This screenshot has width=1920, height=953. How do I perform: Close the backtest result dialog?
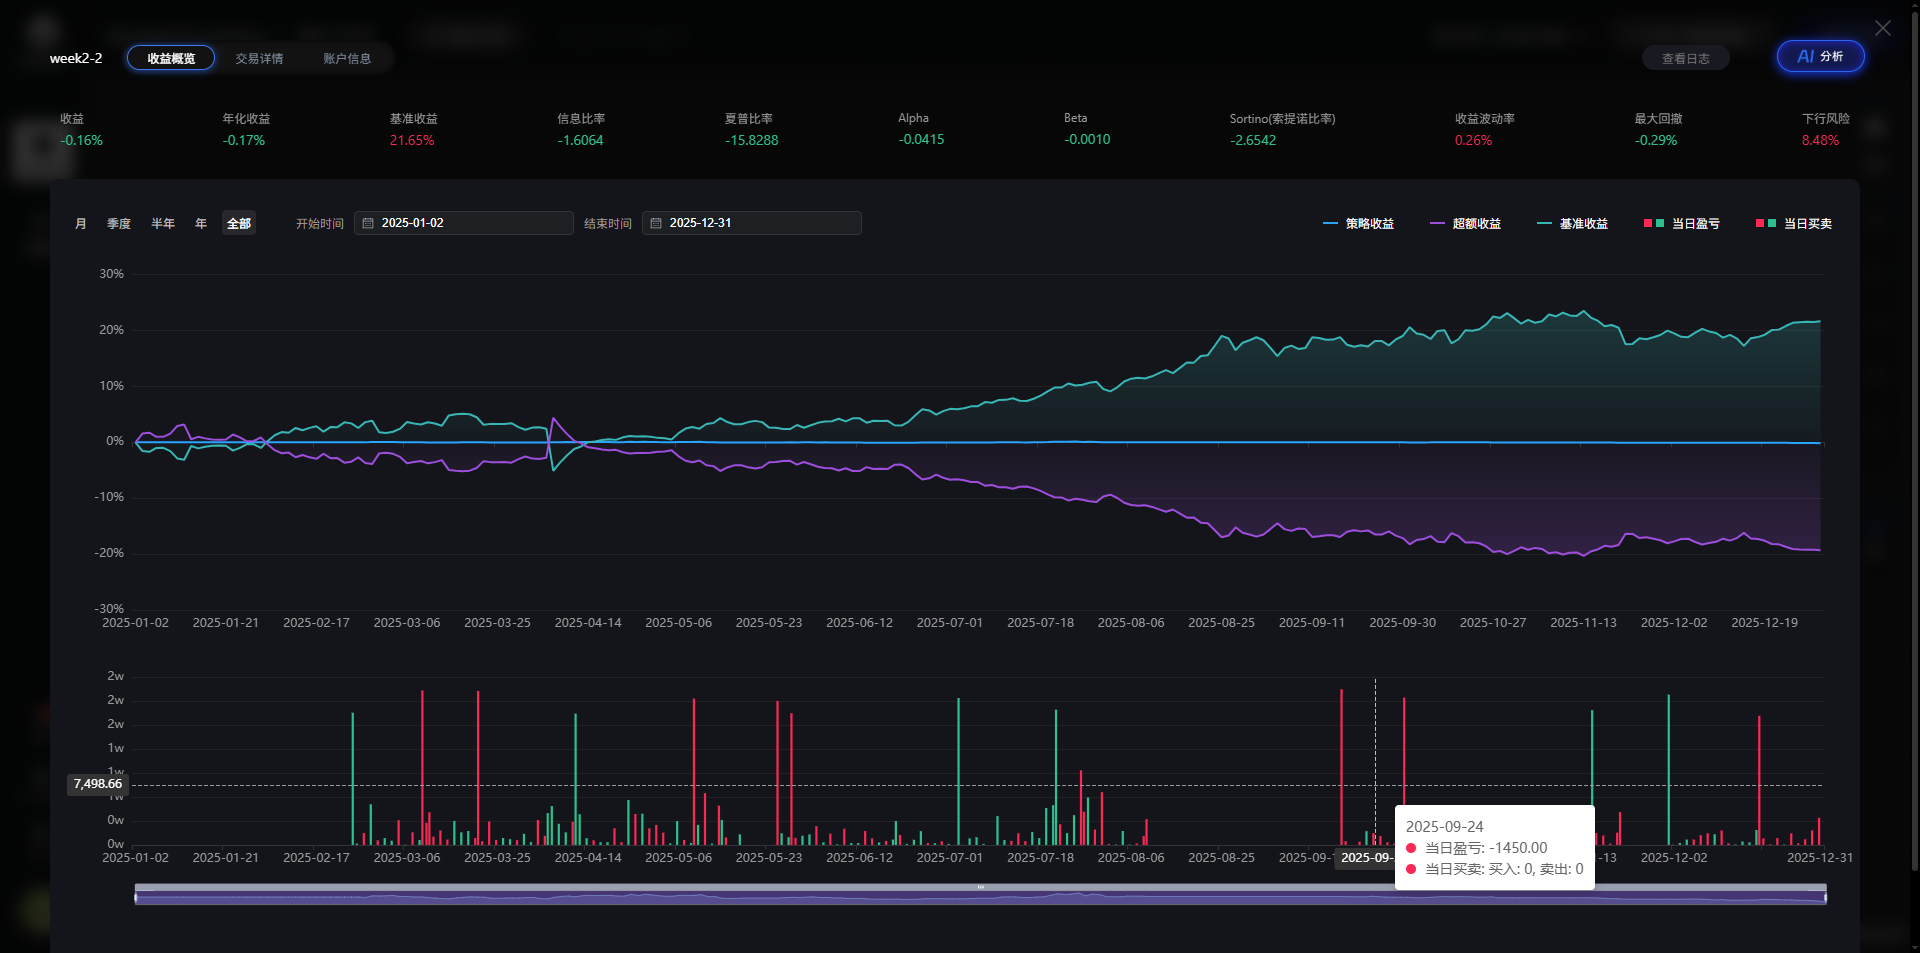(1882, 28)
